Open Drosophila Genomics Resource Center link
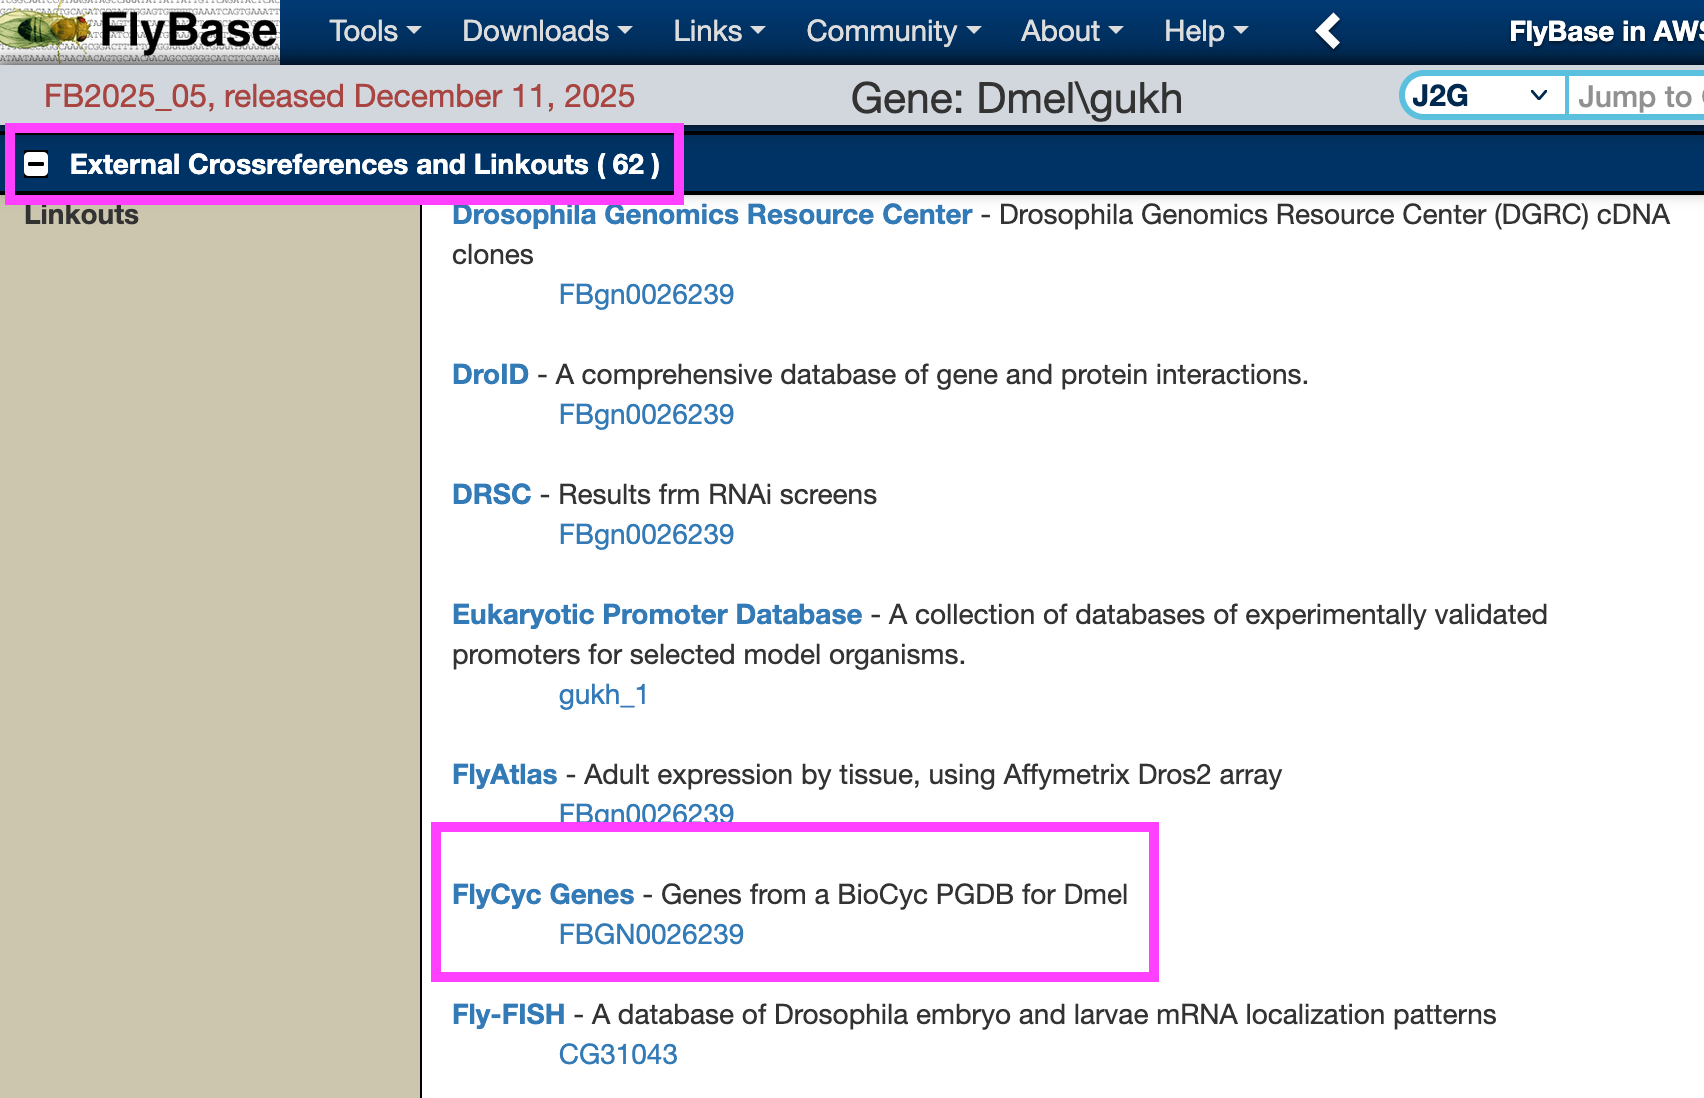Screen dimensions: 1704x1098 712,215
